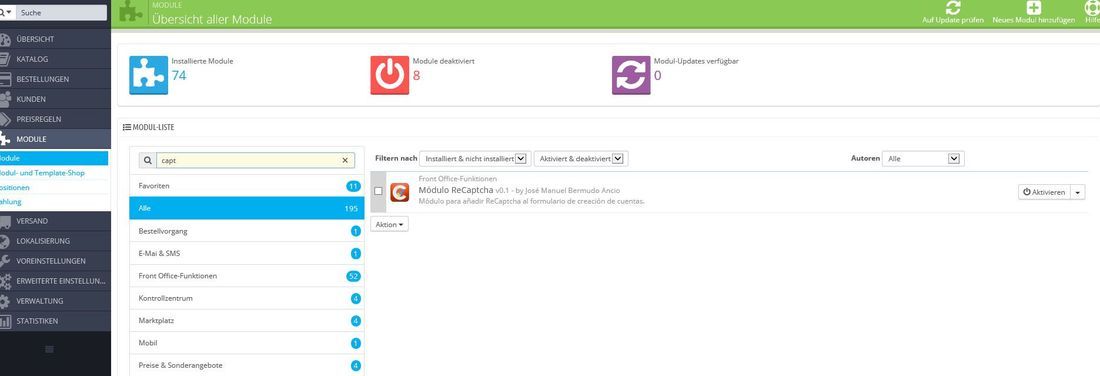Viewport: 1100px width, 376px height.
Task: Click the Auf Update prüfen refresh icon
Action: point(952,8)
